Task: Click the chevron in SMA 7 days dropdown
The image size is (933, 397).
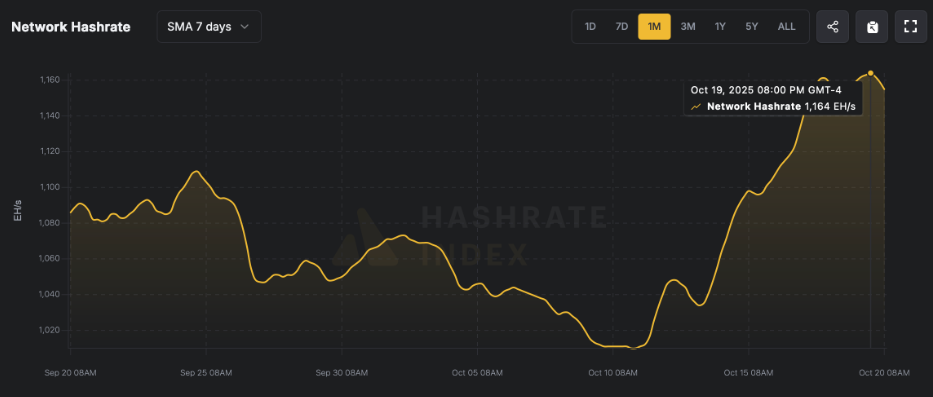Action: [244, 27]
